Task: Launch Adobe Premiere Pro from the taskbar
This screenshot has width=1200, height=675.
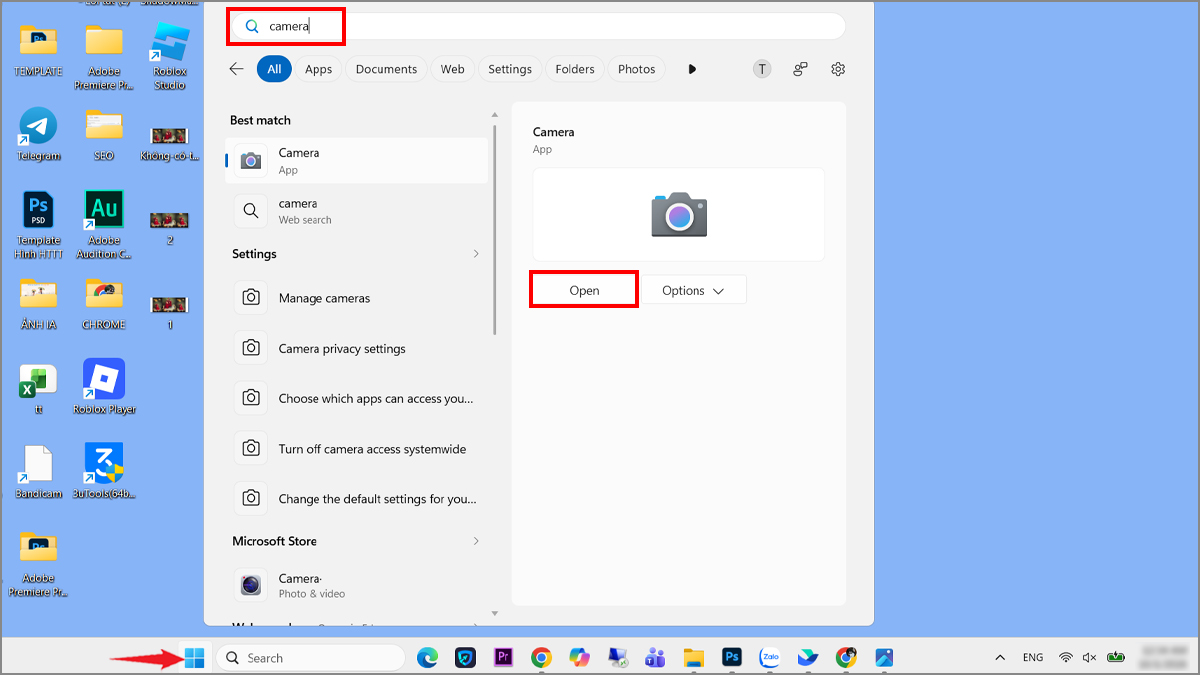Action: pos(503,657)
